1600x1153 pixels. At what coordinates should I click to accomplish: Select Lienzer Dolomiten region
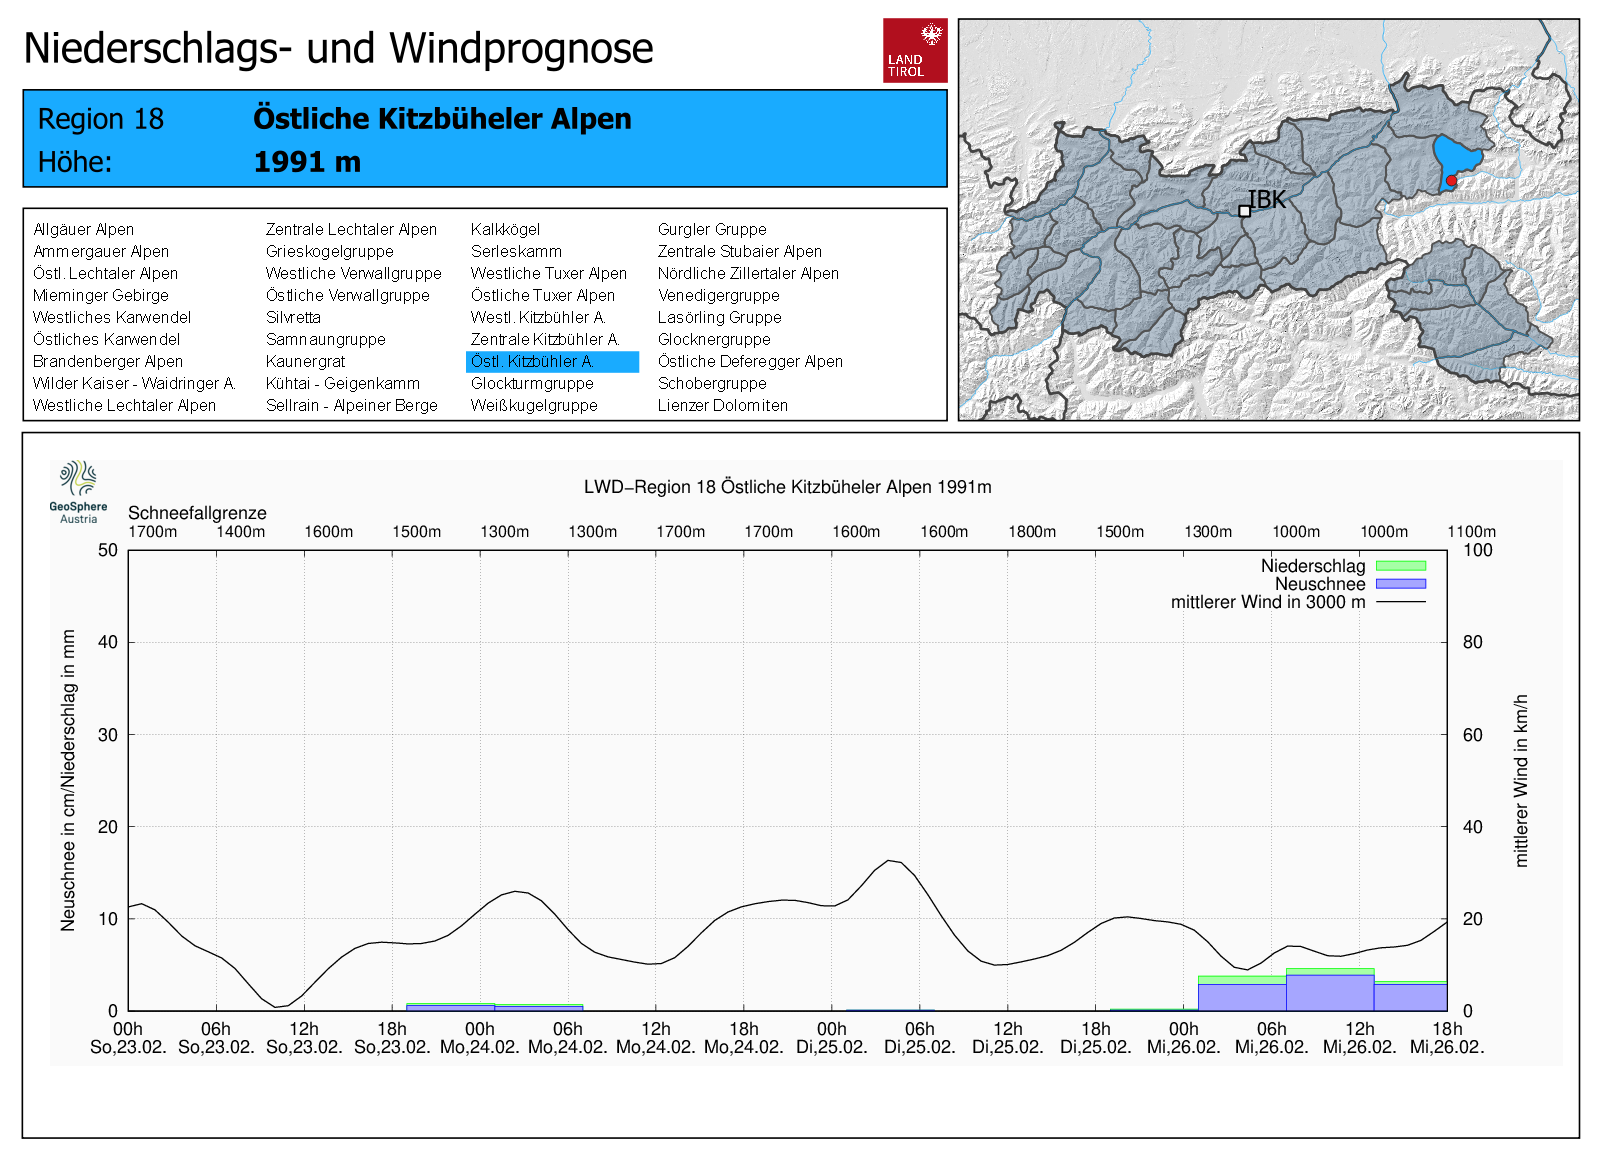(722, 406)
